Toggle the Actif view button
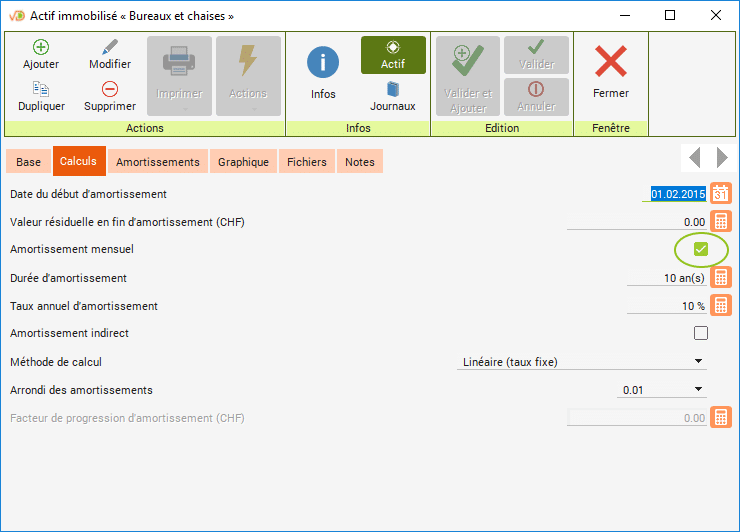This screenshot has width=740, height=532. [x=393, y=55]
